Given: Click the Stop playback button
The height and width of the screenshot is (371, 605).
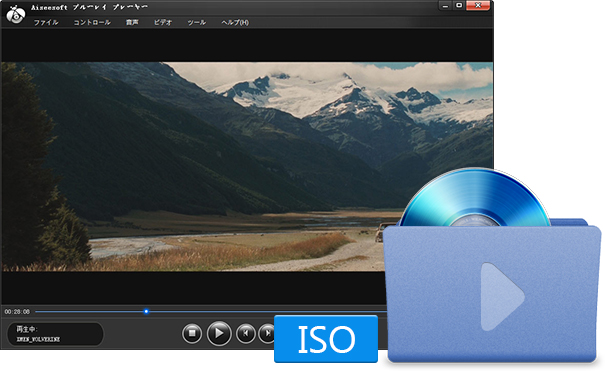Looking at the screenshot, I should [x=192, y=333].
